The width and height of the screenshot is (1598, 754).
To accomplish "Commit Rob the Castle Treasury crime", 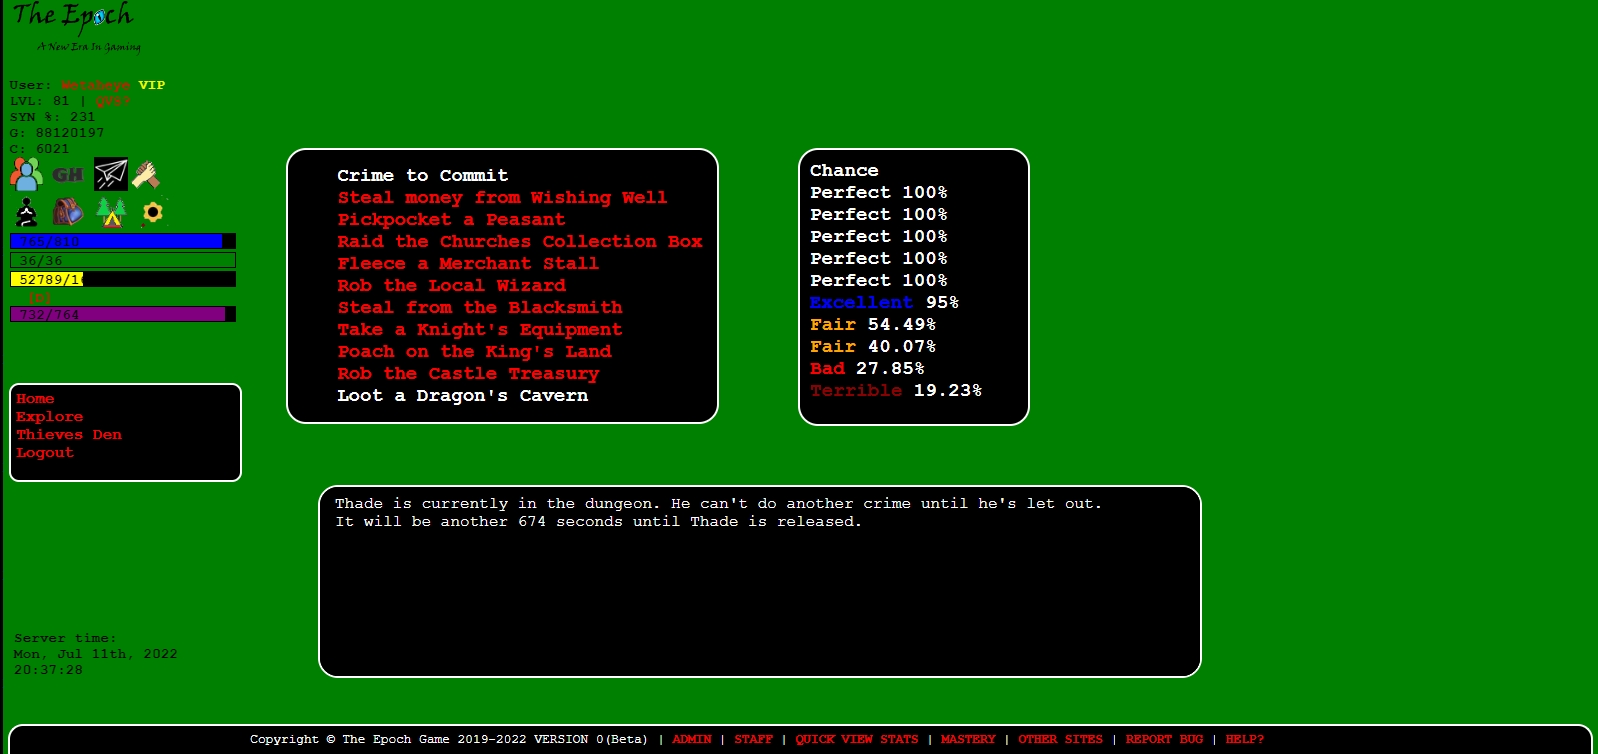I will point(468,374).
